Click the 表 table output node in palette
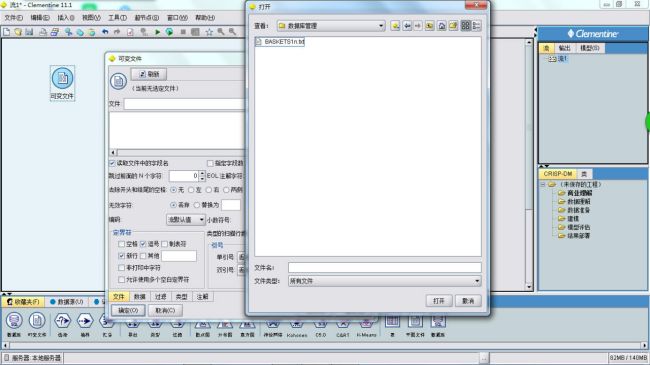Image resolution: width=650 pixels, height=365 pixels. click(392, 325)
